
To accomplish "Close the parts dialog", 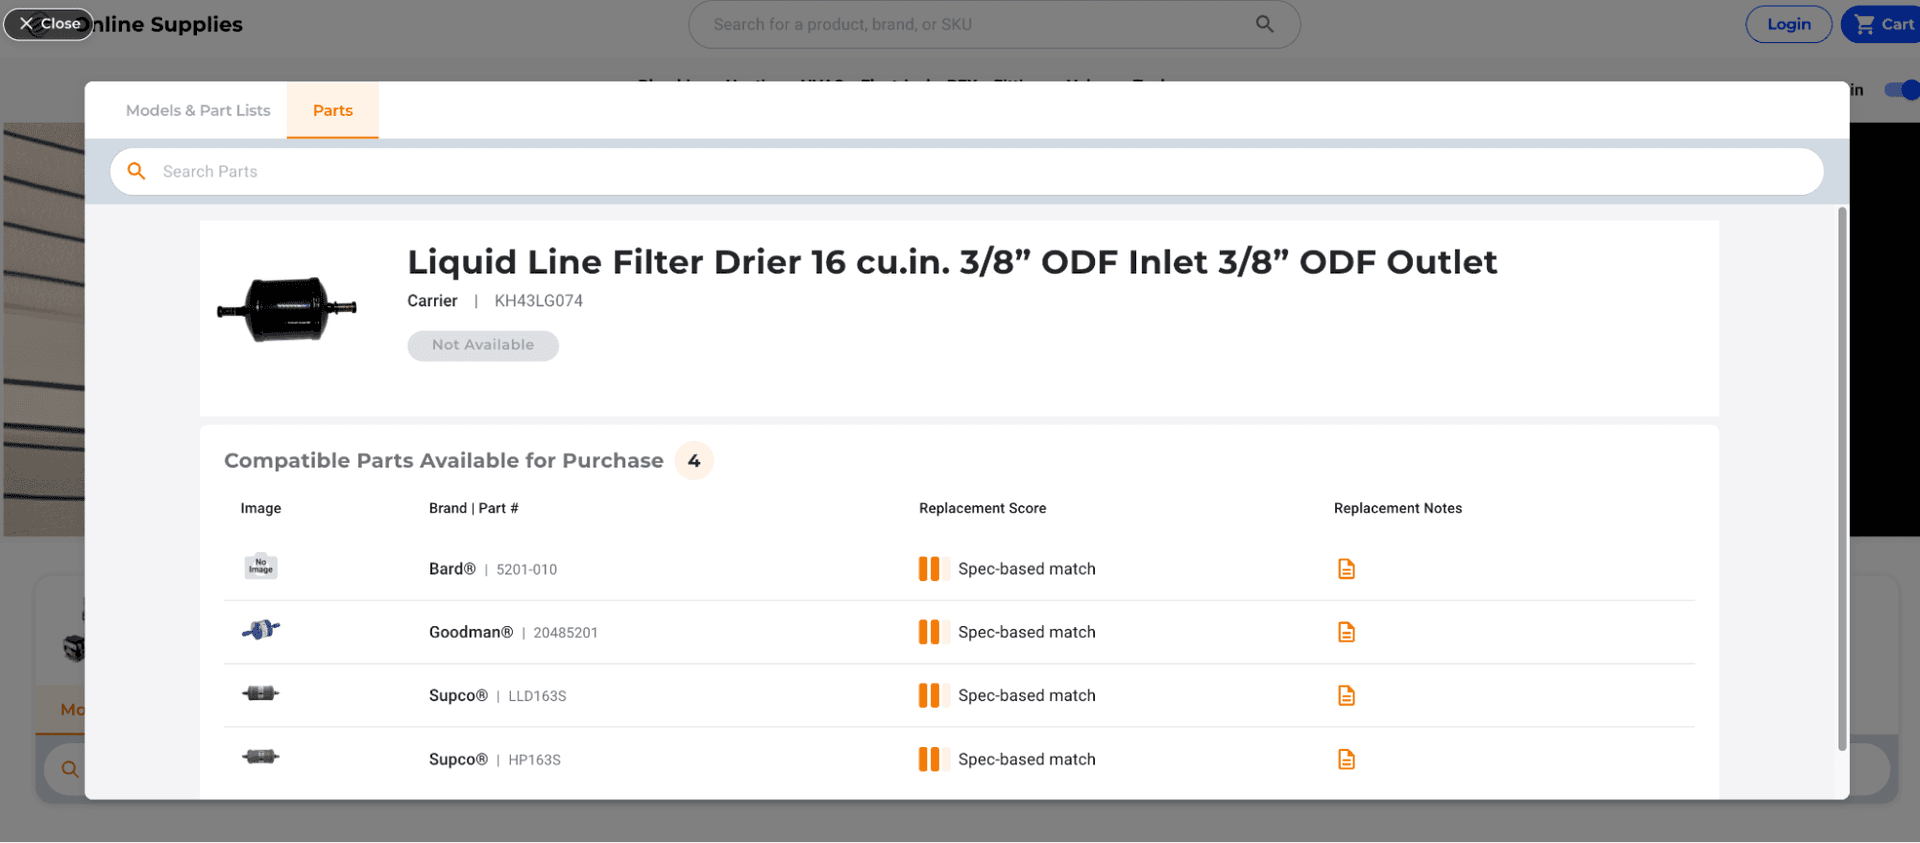I will click(x=48, y=23).
